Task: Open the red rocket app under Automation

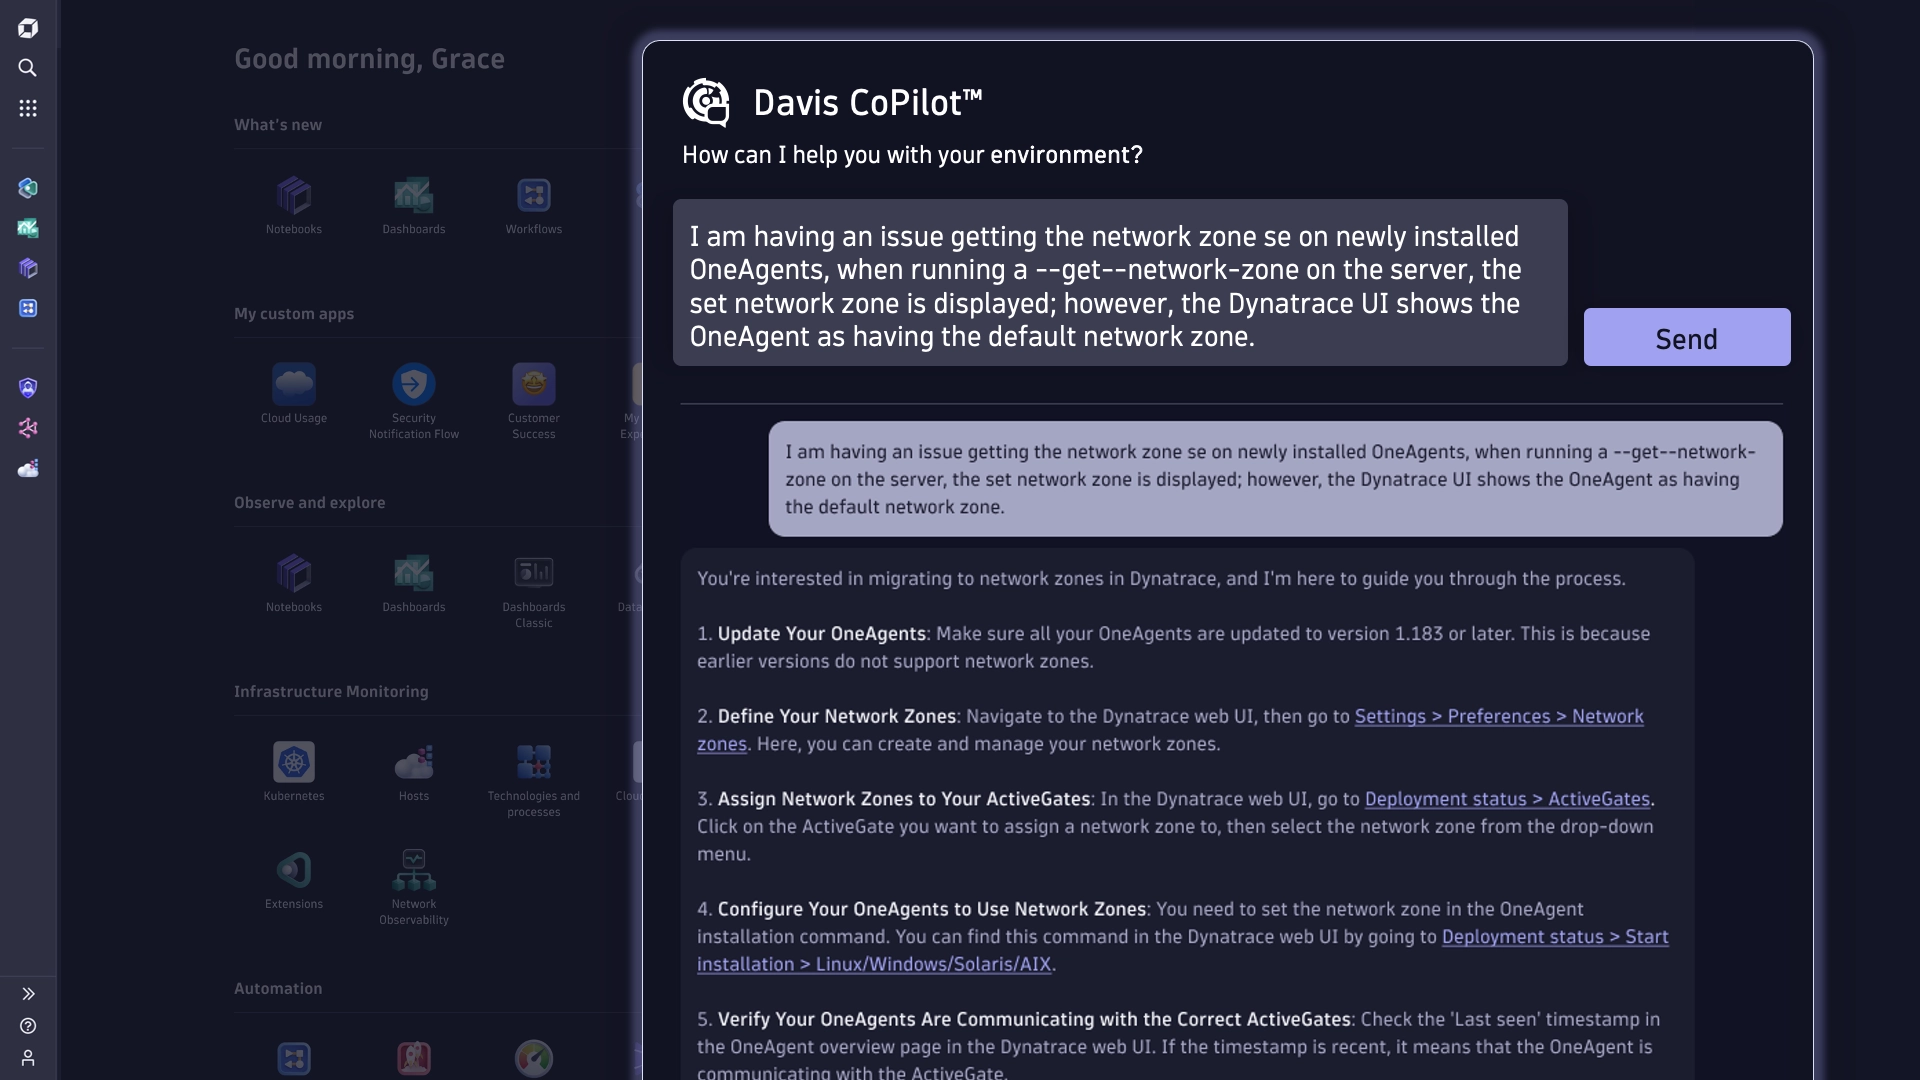Action: (x=414, y=1059)
